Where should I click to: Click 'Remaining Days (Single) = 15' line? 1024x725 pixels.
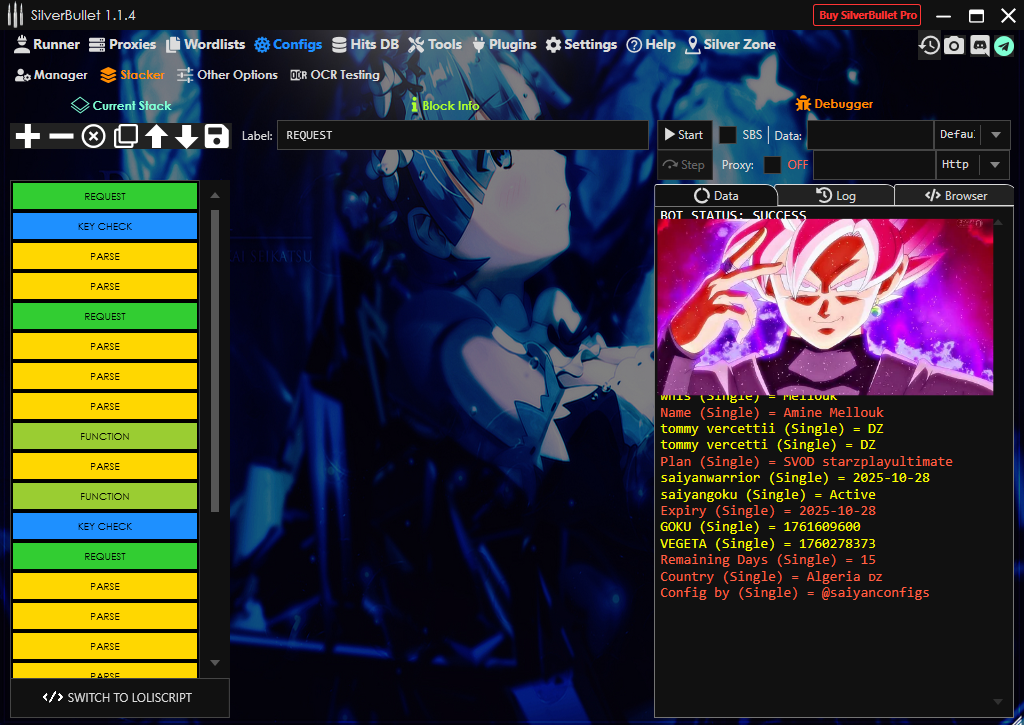point(768,560)
